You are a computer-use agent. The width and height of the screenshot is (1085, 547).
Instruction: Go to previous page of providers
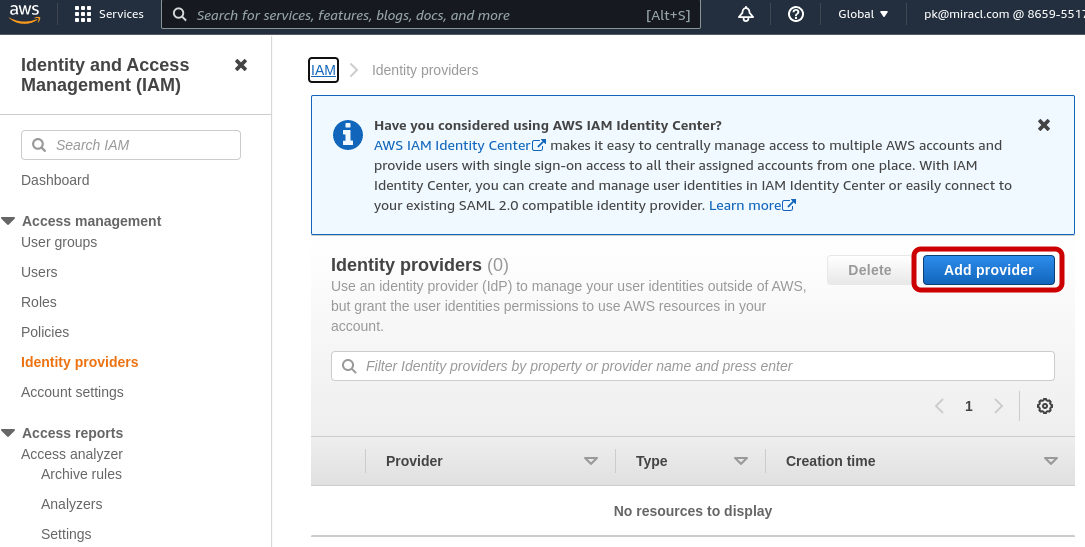pyautogui.click(x=939, y=406)
